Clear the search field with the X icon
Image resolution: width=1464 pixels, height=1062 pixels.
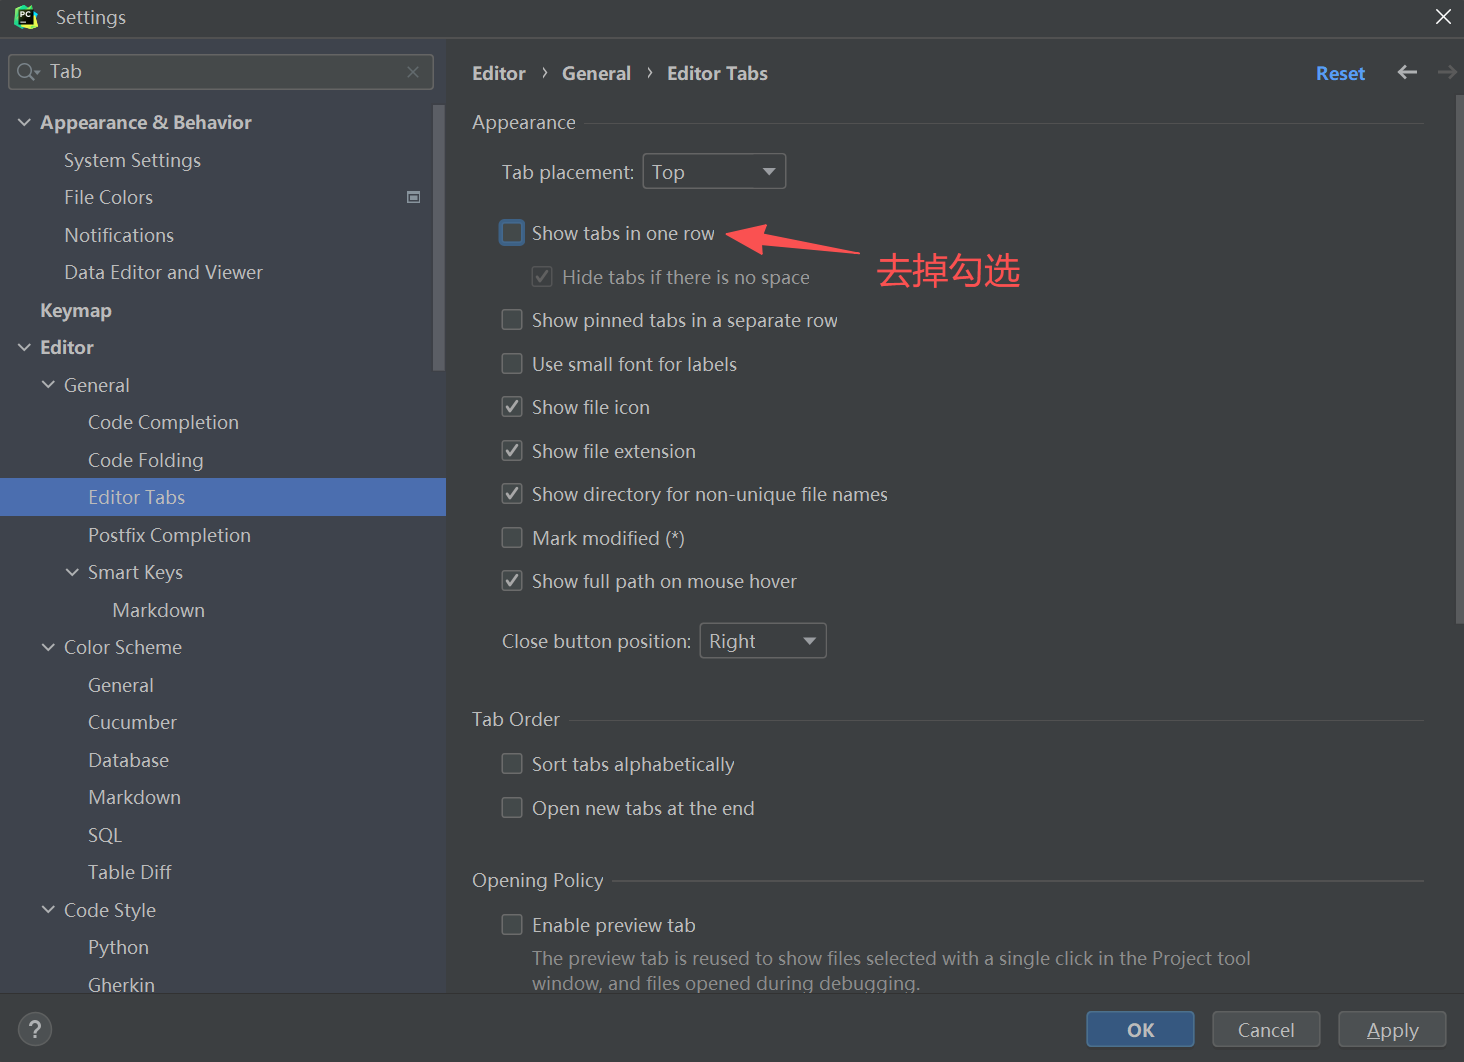pos(413,72)
